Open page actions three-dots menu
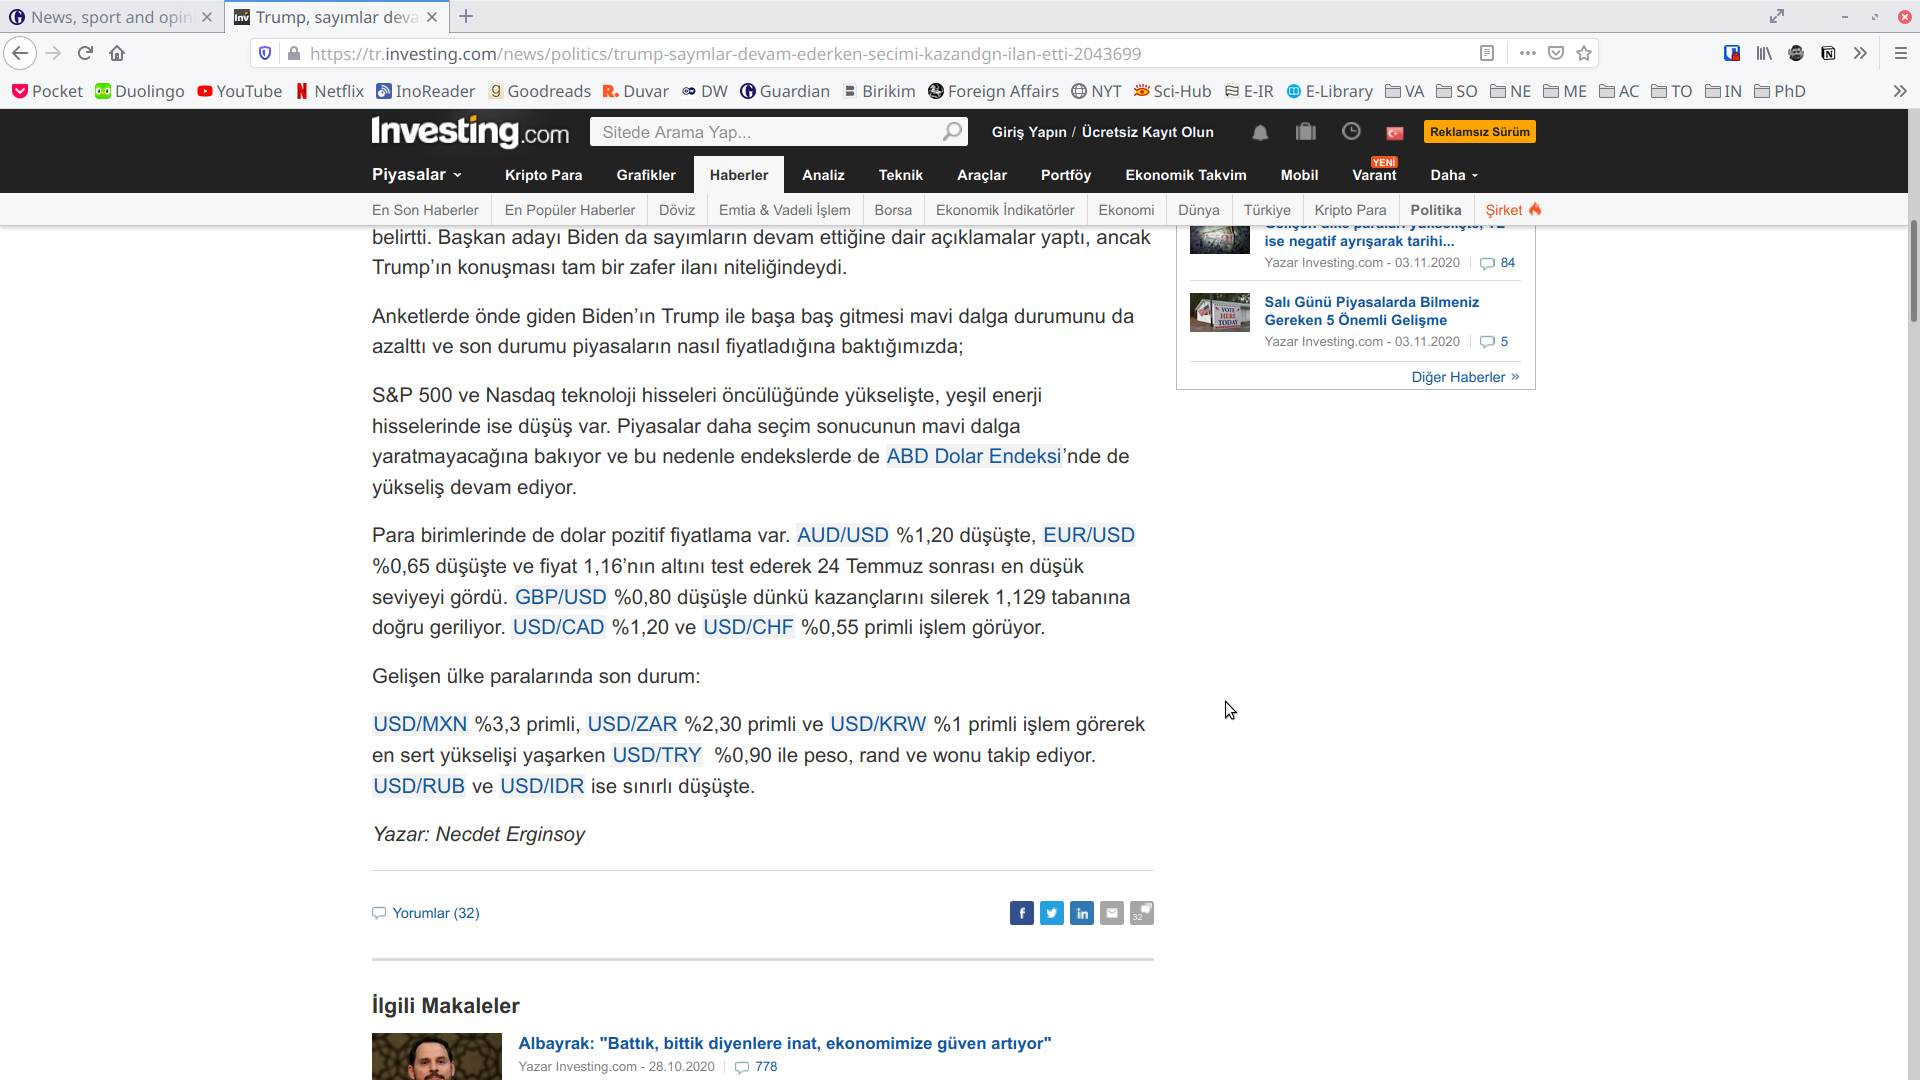This screenshot has height=1080, width=1920. 1527,53
